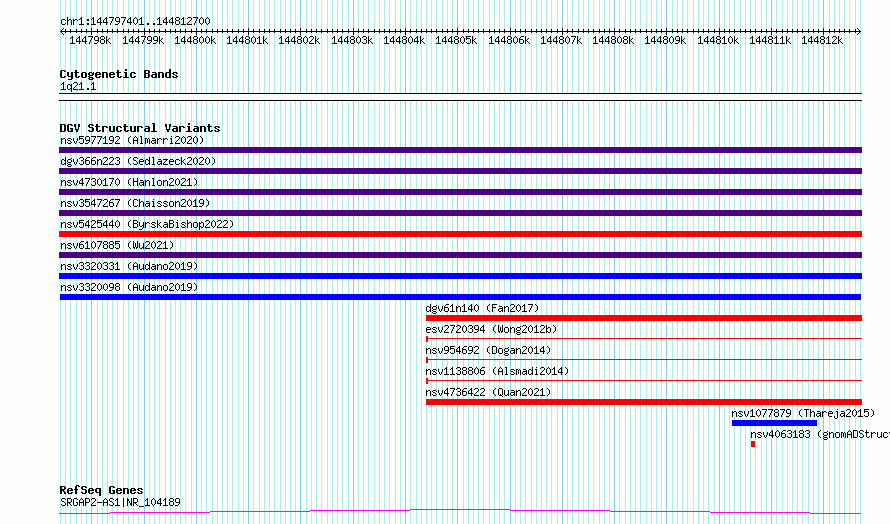
Task: Select the blue bar under nsv3320098
Action: point(460,297)
